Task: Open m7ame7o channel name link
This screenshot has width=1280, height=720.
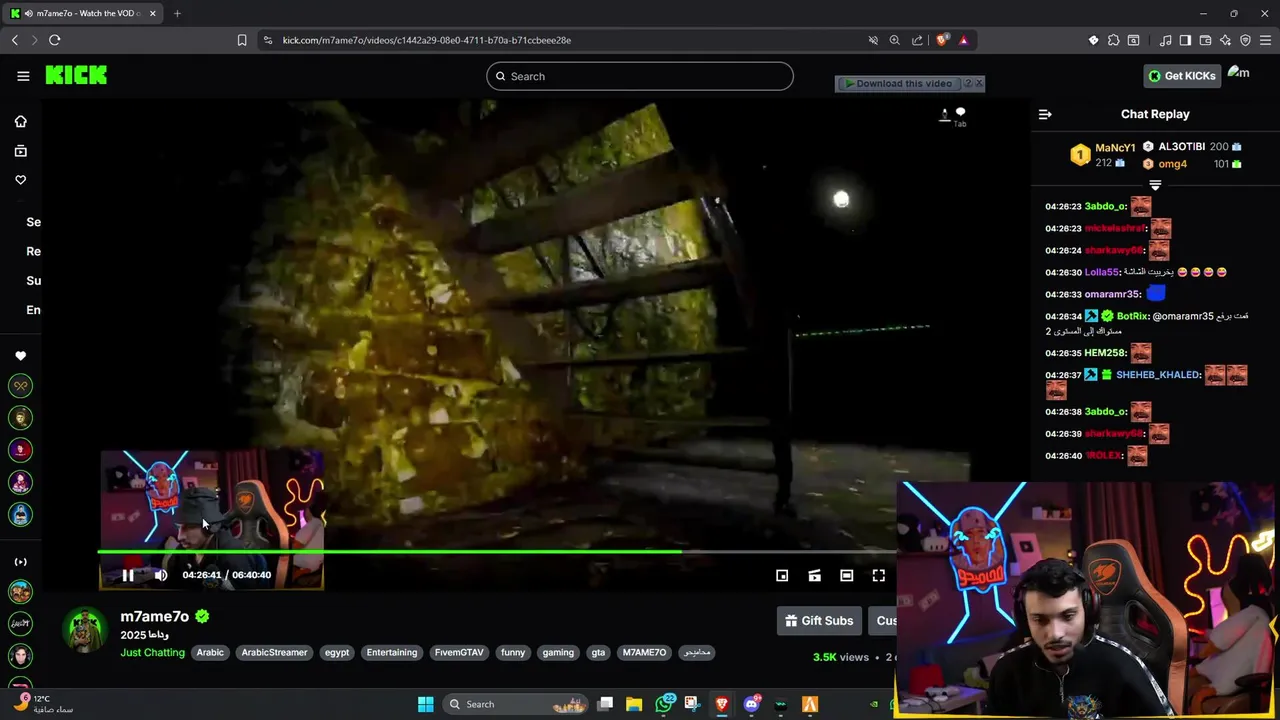Action: pyautogui.click(x=155, y=617)
